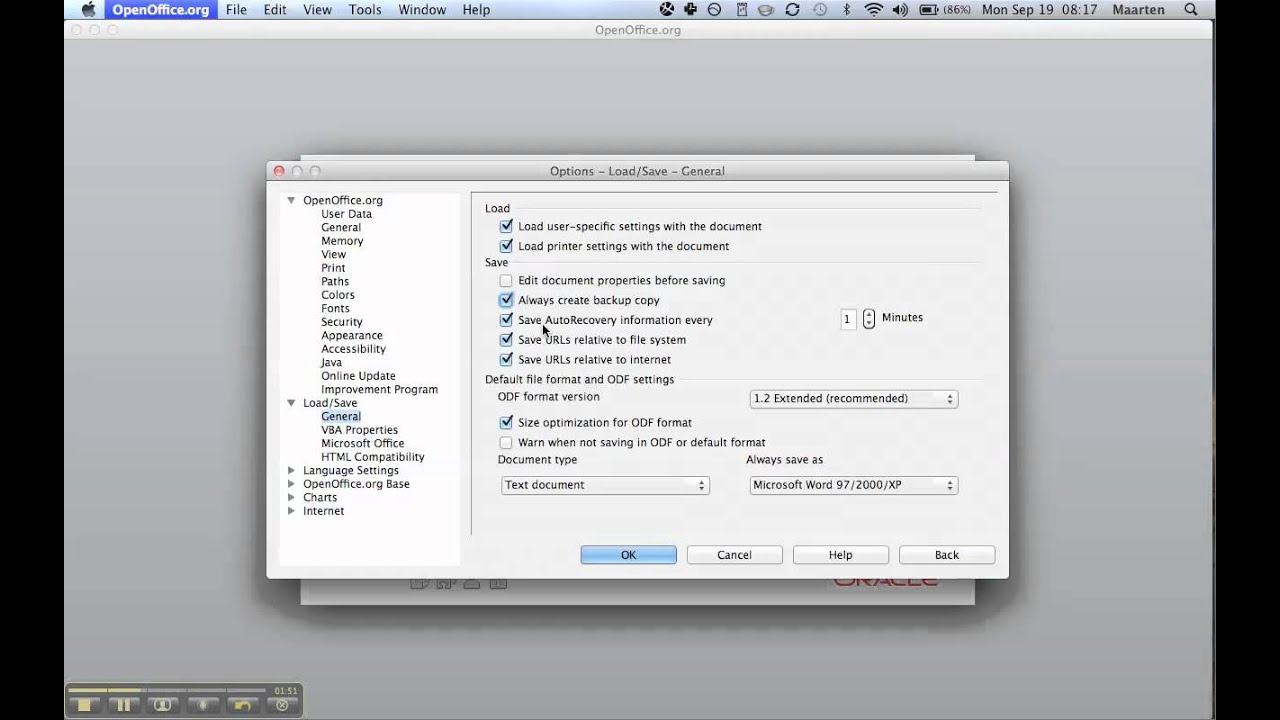Viewport: 1280px width, 720px height.
Task: Cancel recording with the X icon
Action: (282, 705)
